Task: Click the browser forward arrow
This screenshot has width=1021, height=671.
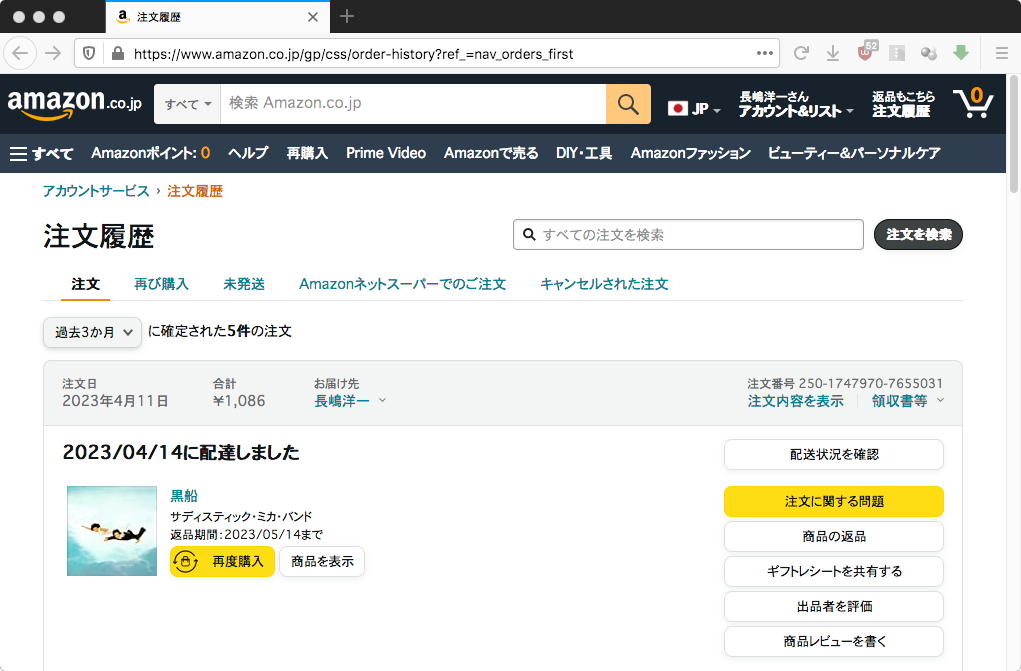Action: point(53,53)
